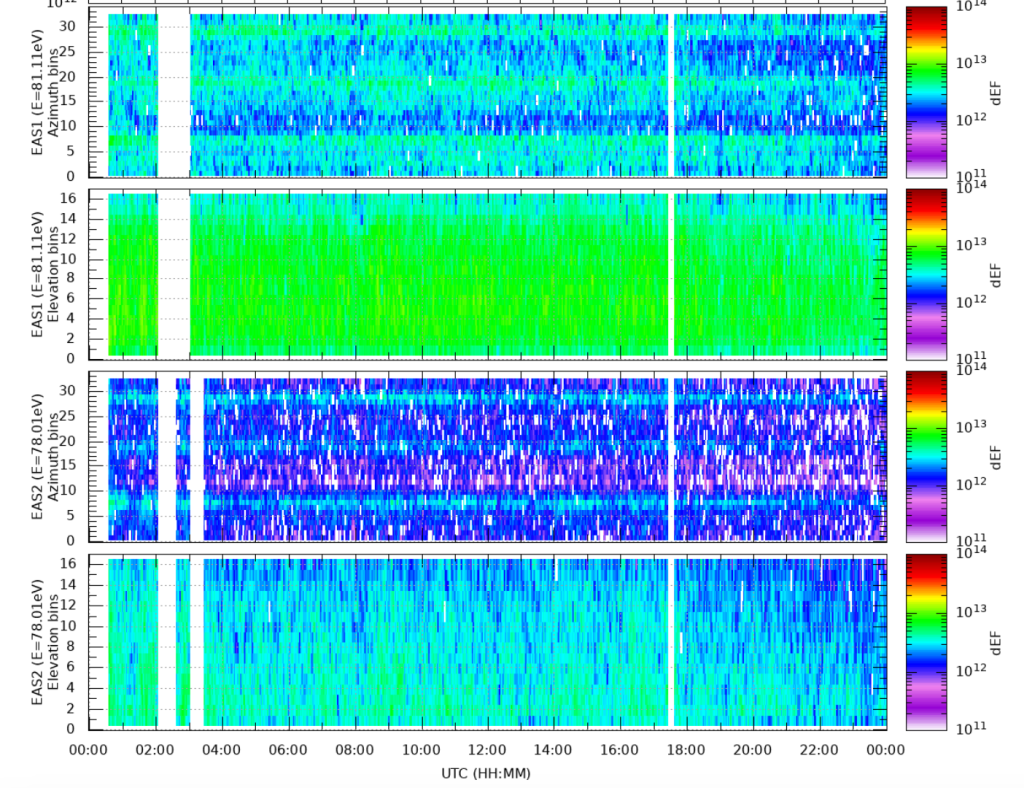This screenshot has width=1024, height=788.
Task: Click the bottom dEF color bar
Action: pos(926,641)
